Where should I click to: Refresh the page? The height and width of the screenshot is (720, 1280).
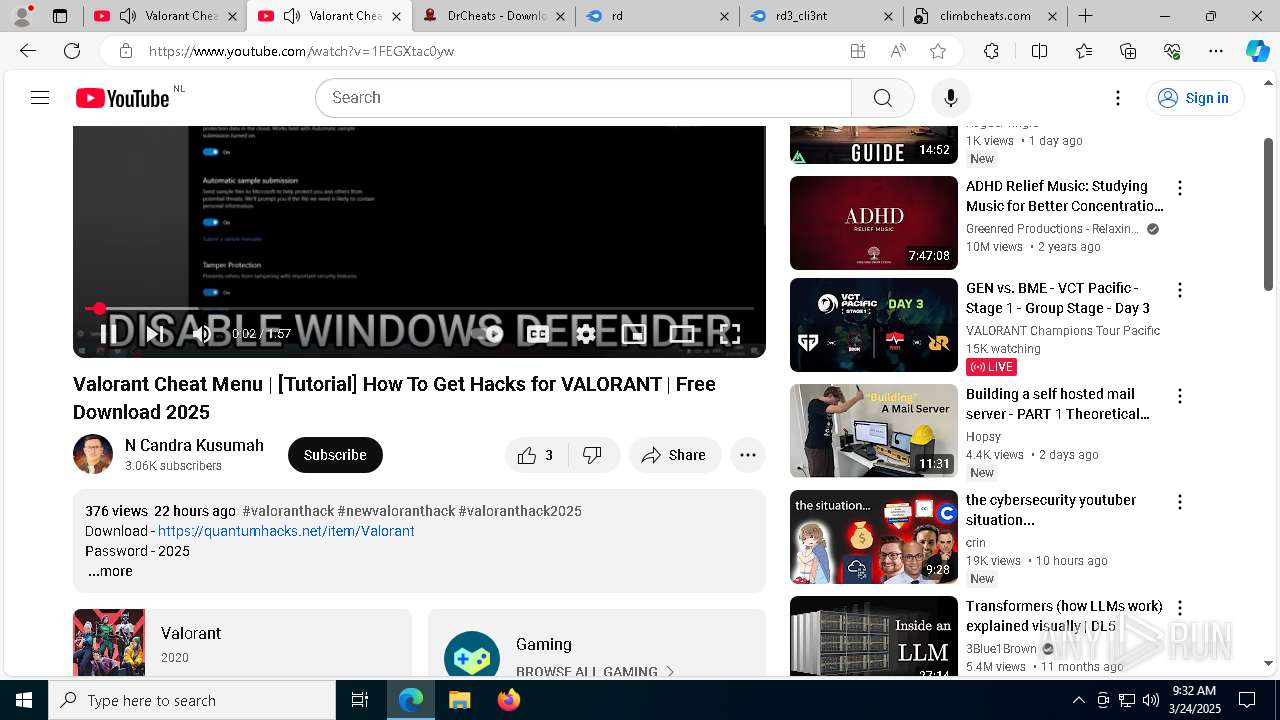[x=72, y=51]
